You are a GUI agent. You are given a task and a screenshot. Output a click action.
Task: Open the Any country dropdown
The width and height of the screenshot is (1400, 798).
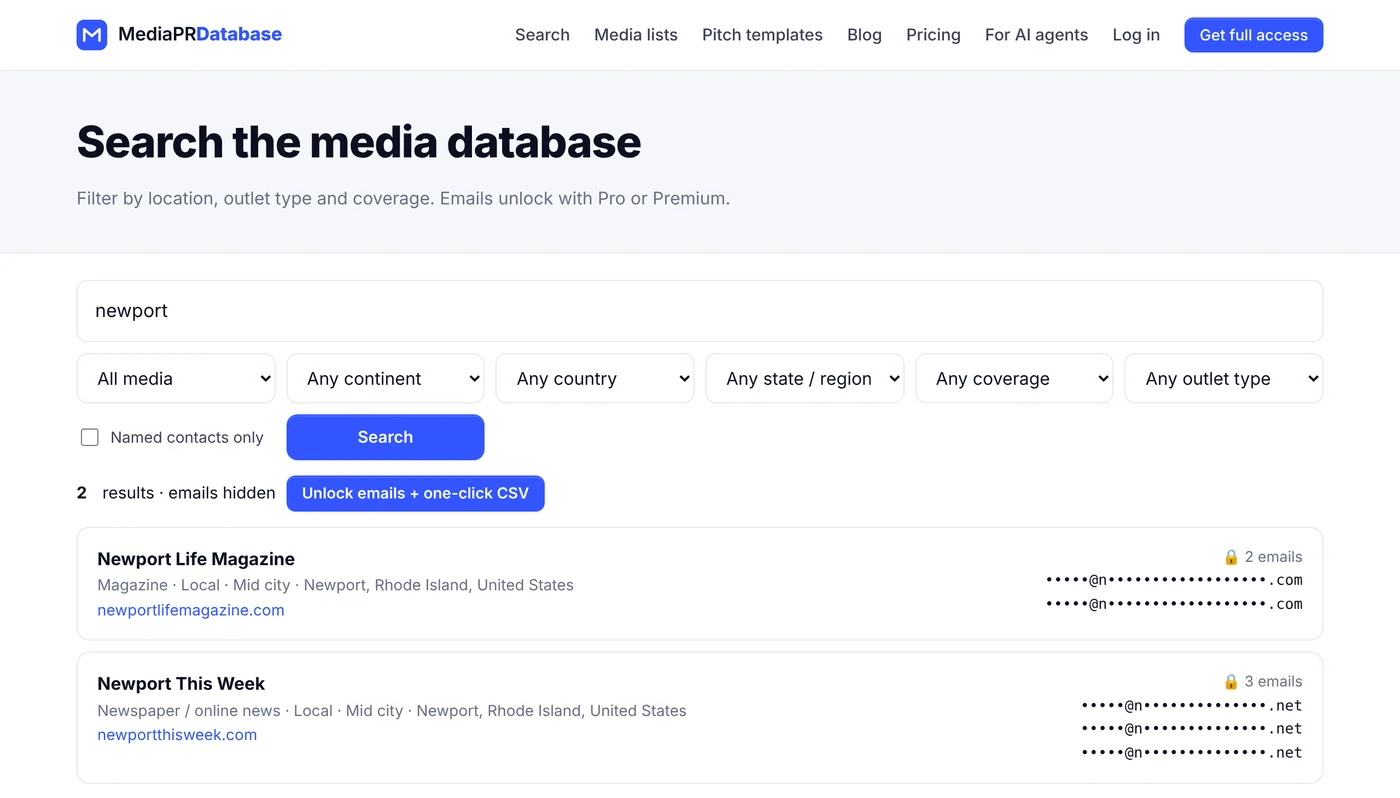(595, 378)
